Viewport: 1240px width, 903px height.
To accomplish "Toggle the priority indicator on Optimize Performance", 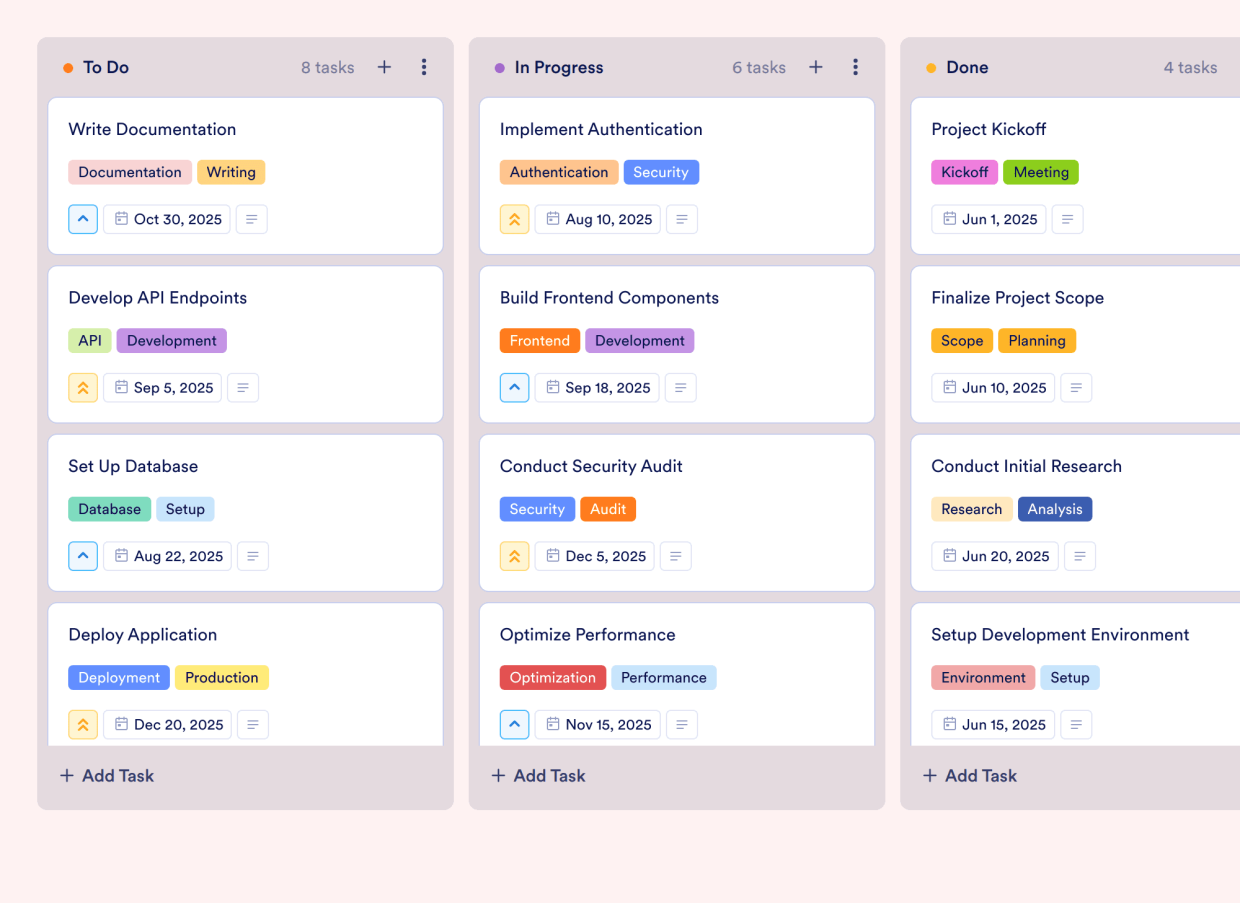I will click(x=514, y=724).
